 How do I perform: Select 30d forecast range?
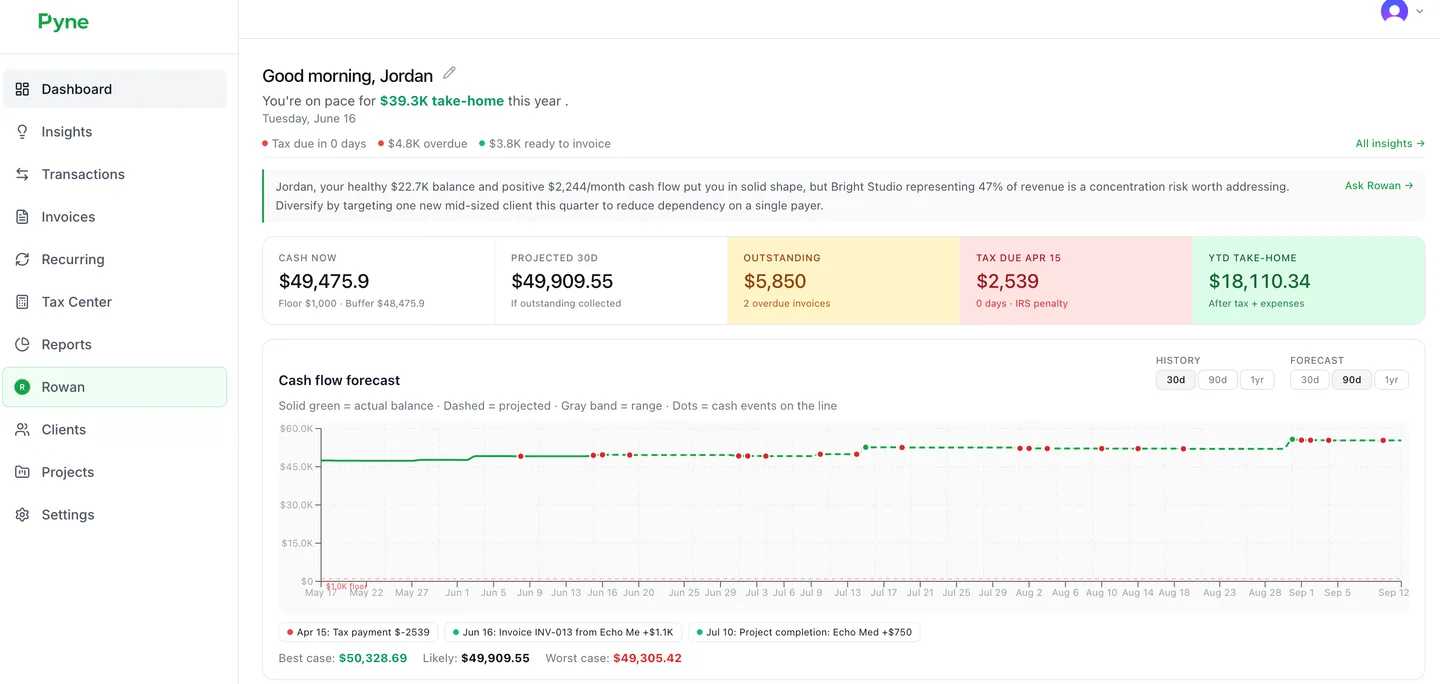pyautogui.click(x=1309, y=380)
